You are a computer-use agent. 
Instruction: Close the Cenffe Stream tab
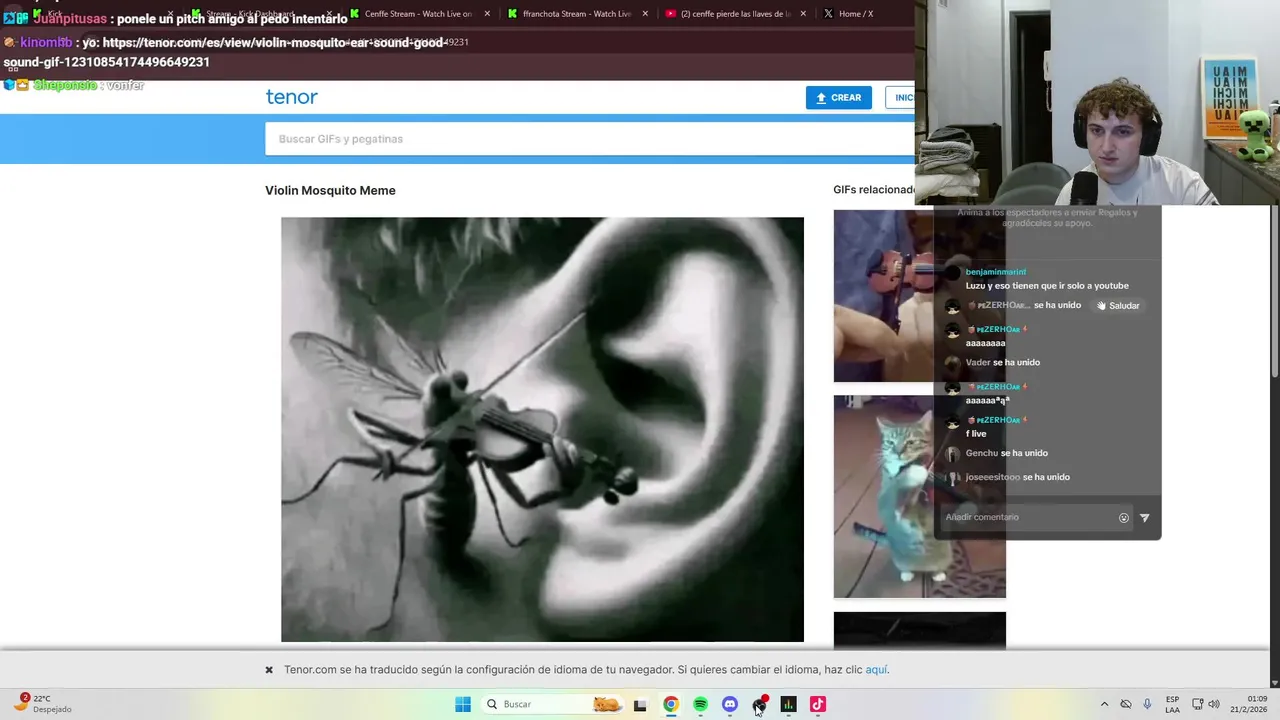[x=487, y=14]
